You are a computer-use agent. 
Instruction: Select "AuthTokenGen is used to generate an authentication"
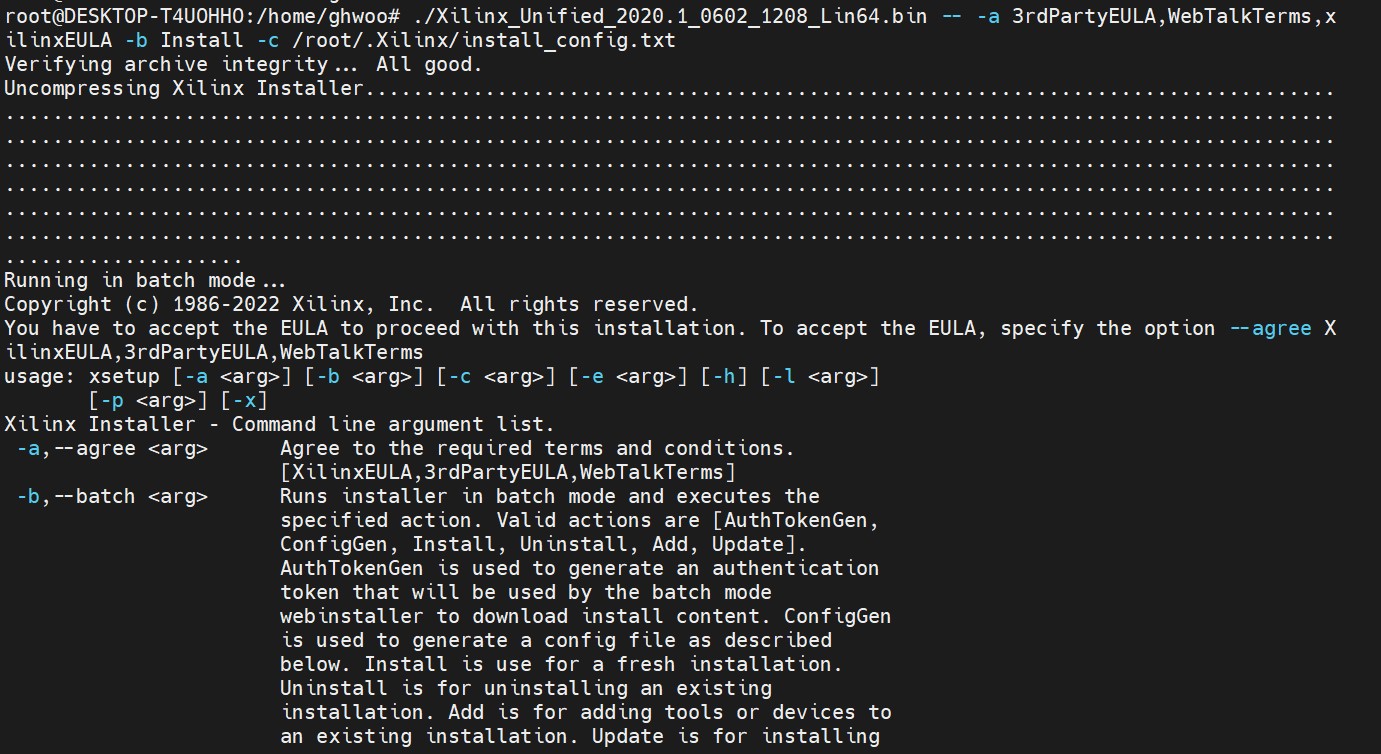[580, 569]
